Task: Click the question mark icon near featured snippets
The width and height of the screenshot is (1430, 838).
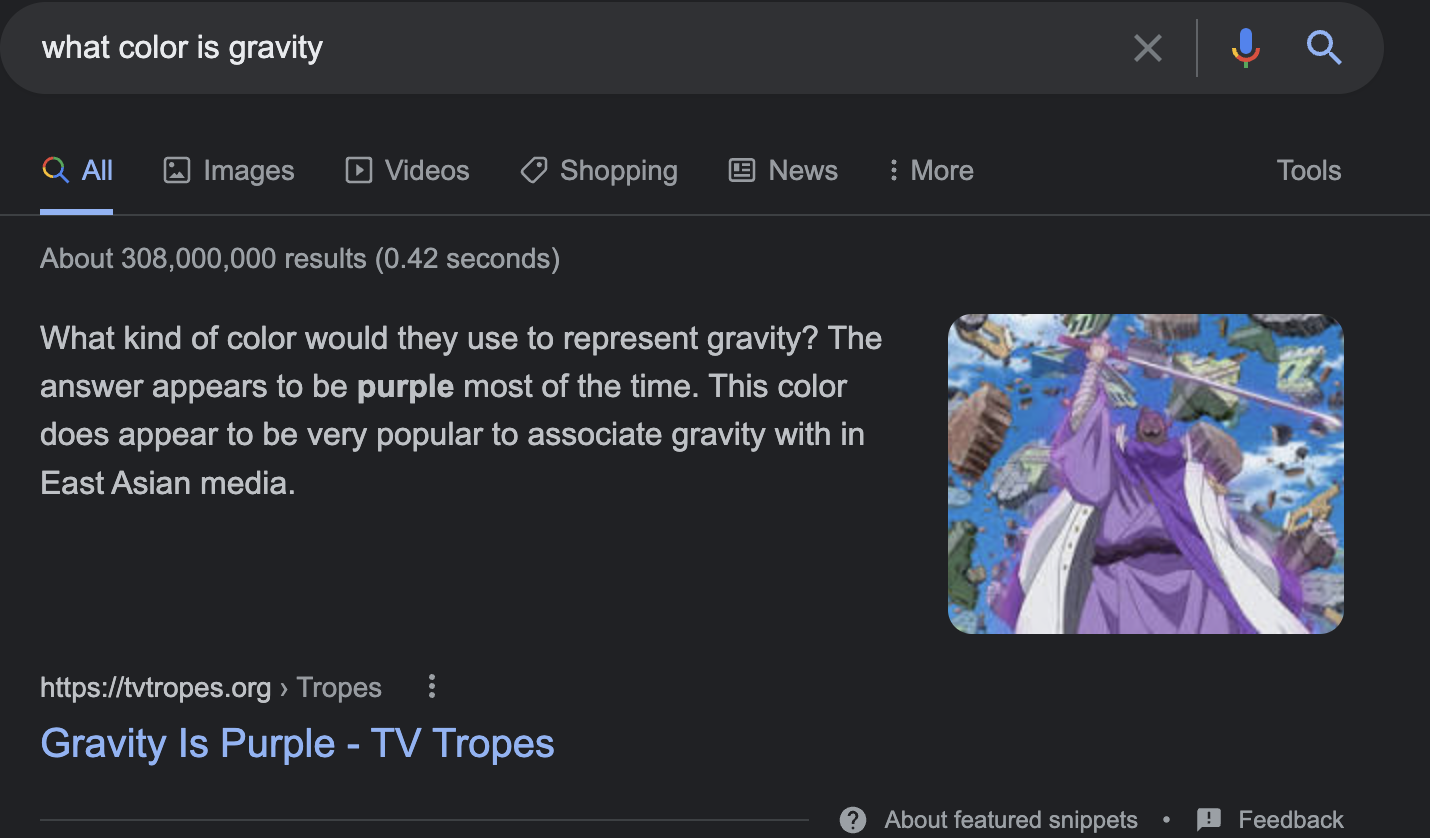Action: click(852, 819)
